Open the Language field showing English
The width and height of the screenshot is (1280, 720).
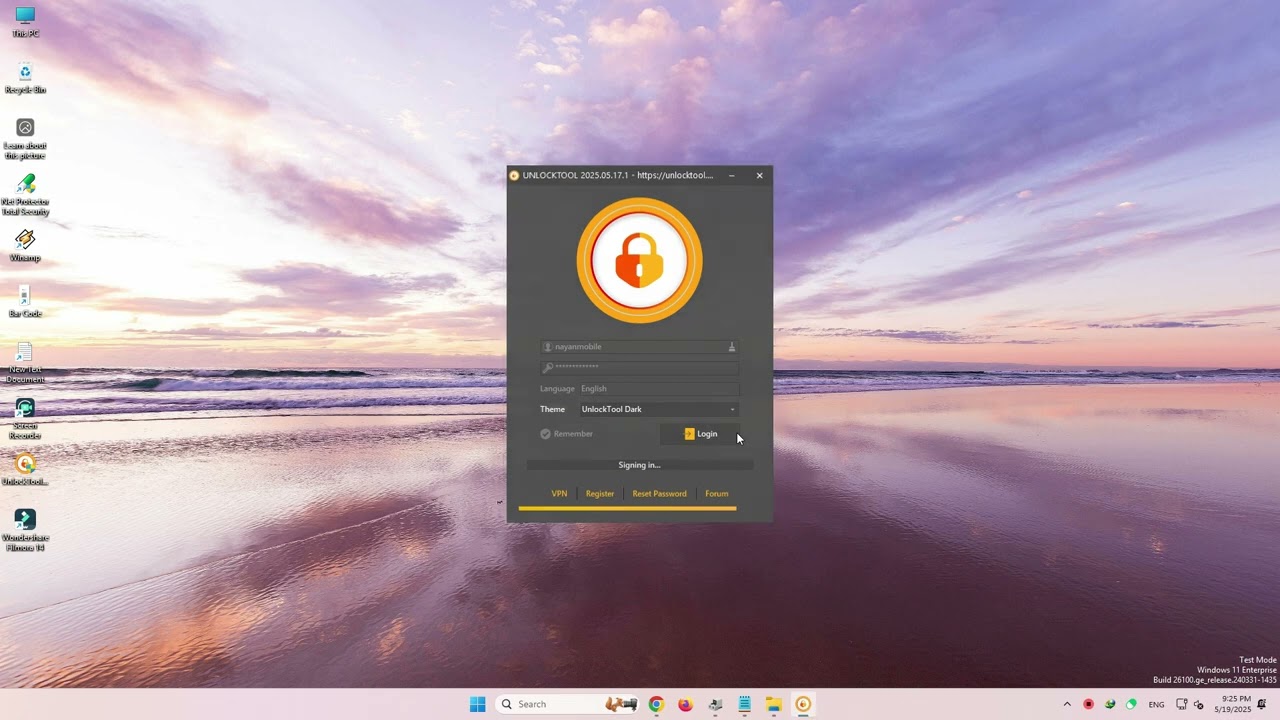(x=659, y=389)
